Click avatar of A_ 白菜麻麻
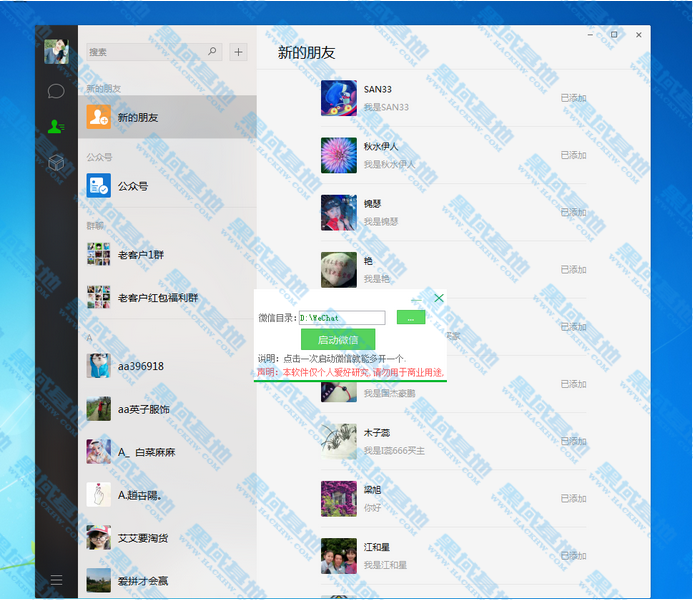Viewport: 693px width, 600px height. point(99,452)
